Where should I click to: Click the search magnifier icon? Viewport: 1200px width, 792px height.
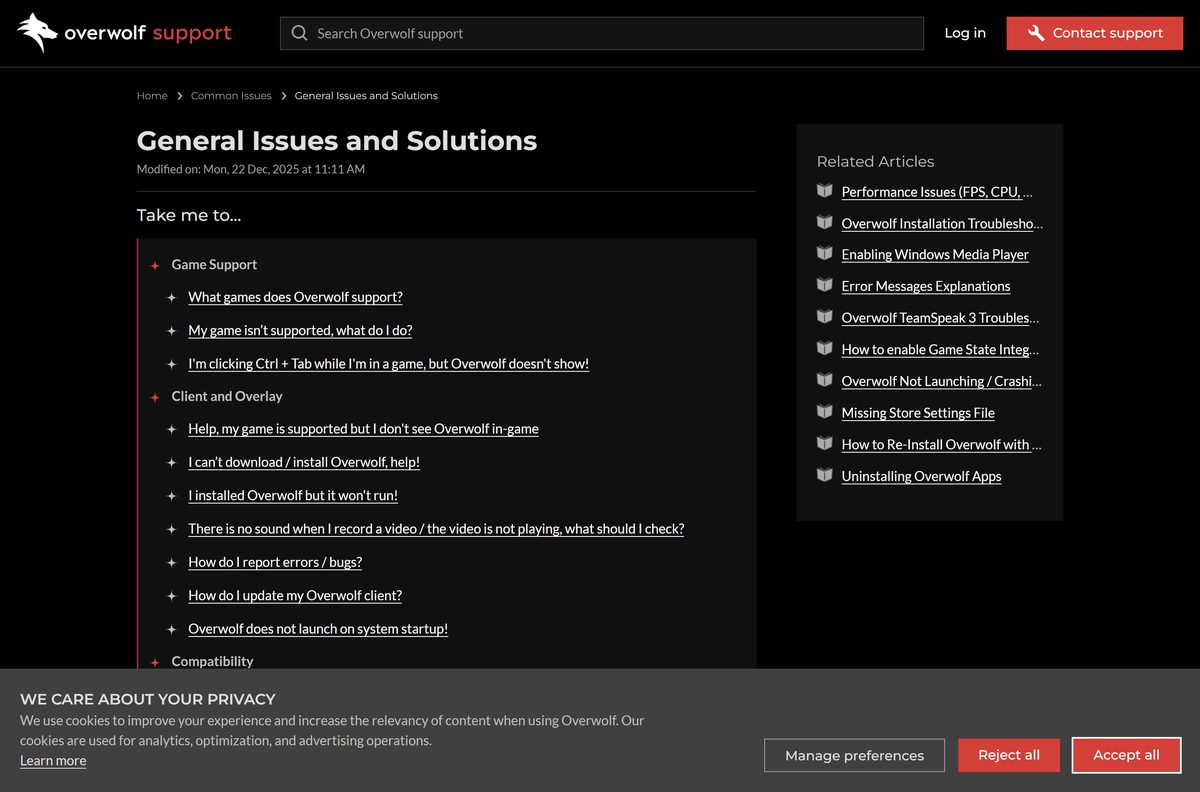299,33
